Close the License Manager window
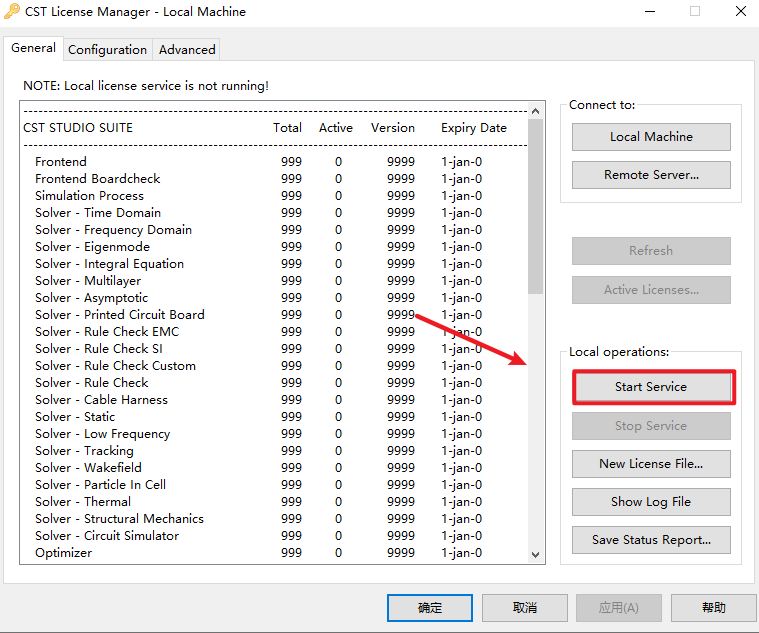This screenshot has height=633, width=759. click(x=740, y=12)
